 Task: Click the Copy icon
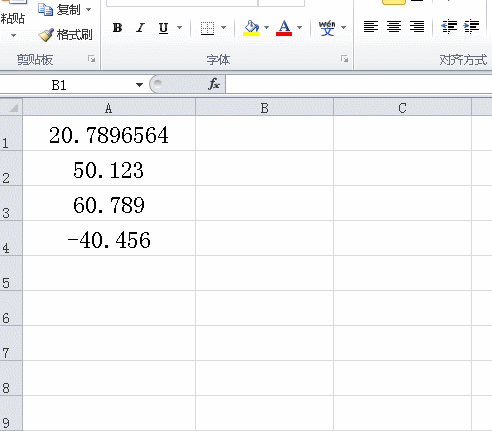click(45, 10)
